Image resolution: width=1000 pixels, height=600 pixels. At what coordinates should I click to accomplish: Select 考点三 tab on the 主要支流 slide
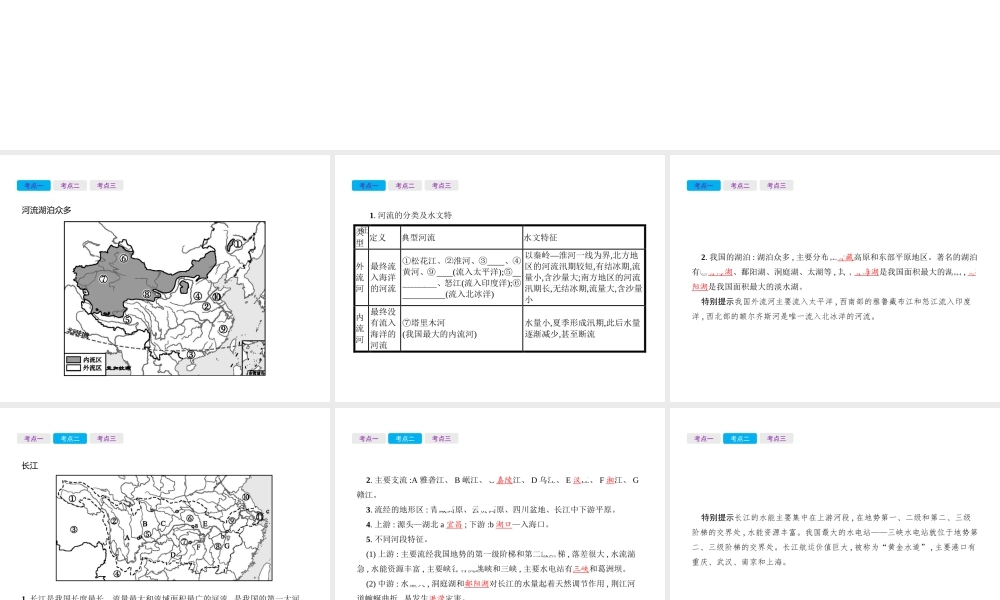441,439
